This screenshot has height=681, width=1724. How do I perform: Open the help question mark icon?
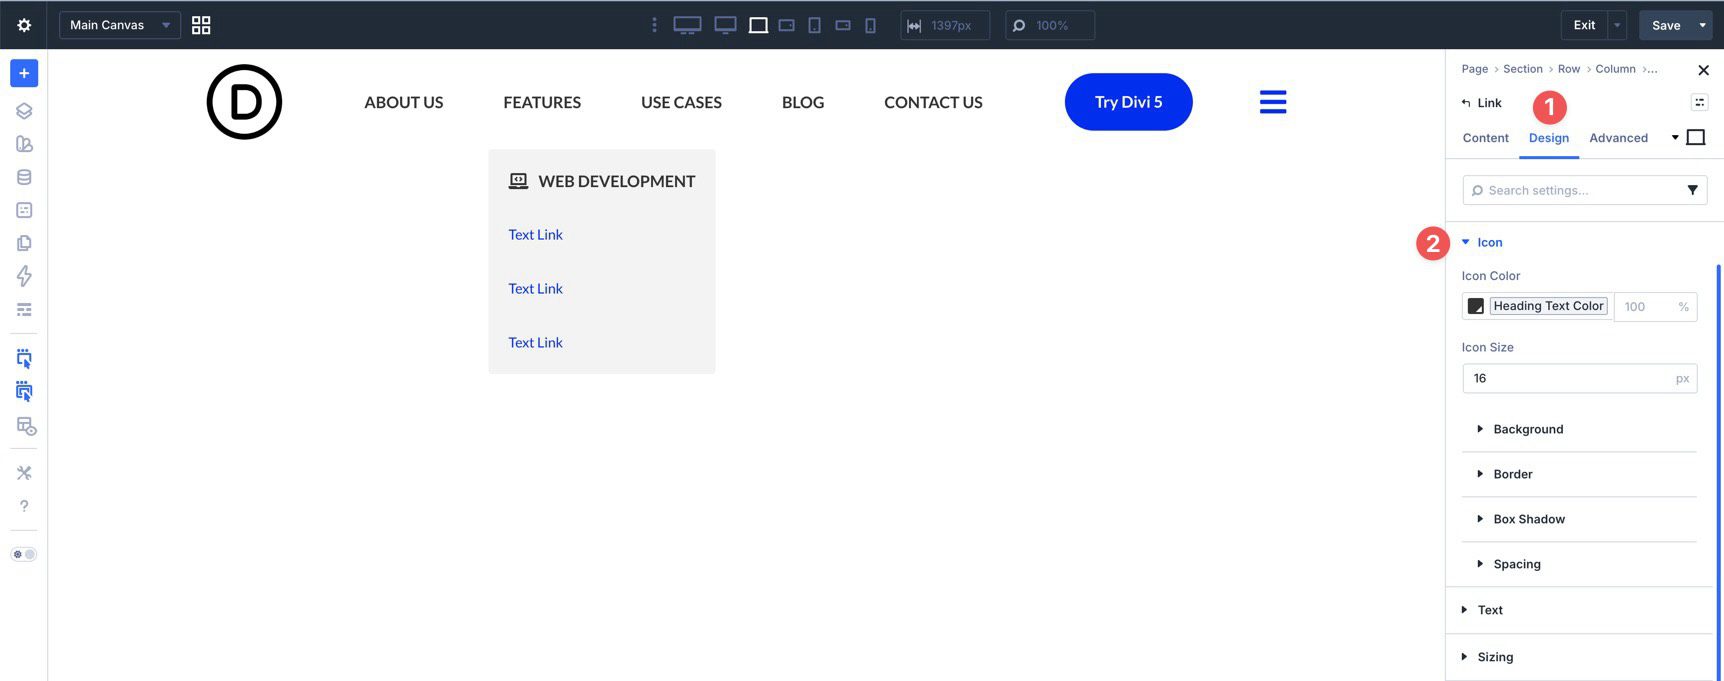coord(24,506)
